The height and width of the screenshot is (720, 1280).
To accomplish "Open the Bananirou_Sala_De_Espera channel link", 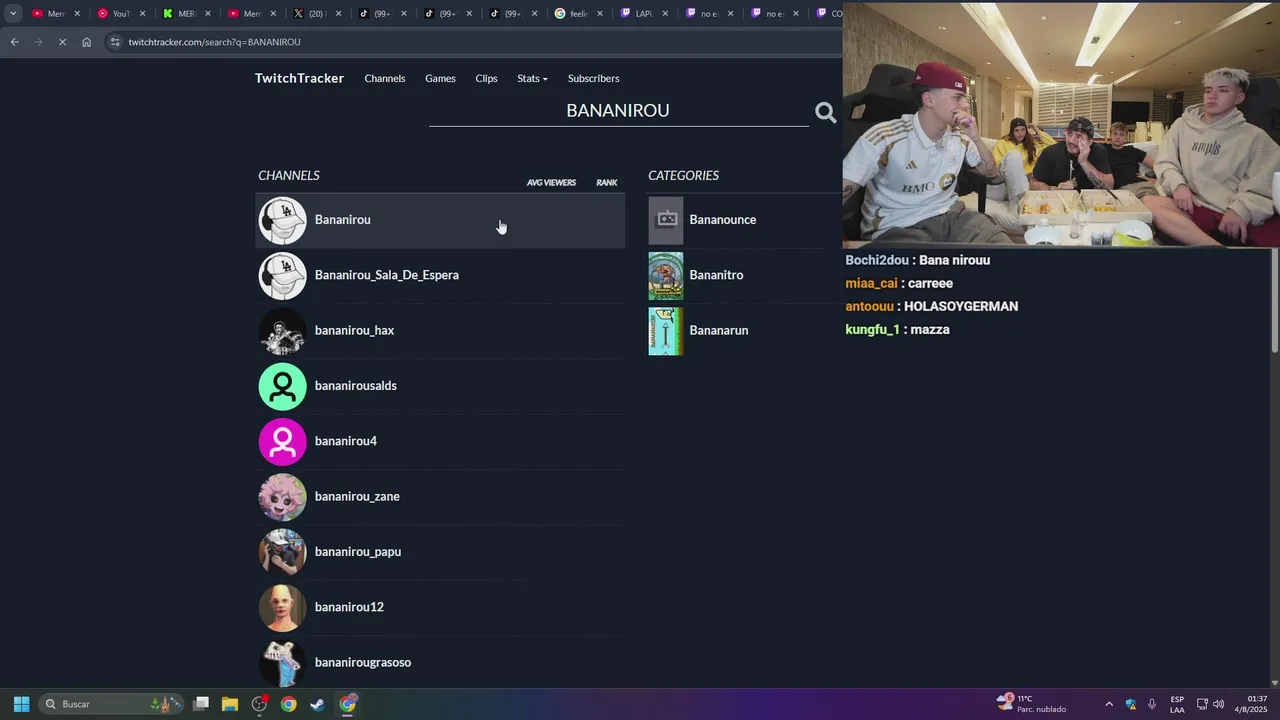I will click(386, 275).
